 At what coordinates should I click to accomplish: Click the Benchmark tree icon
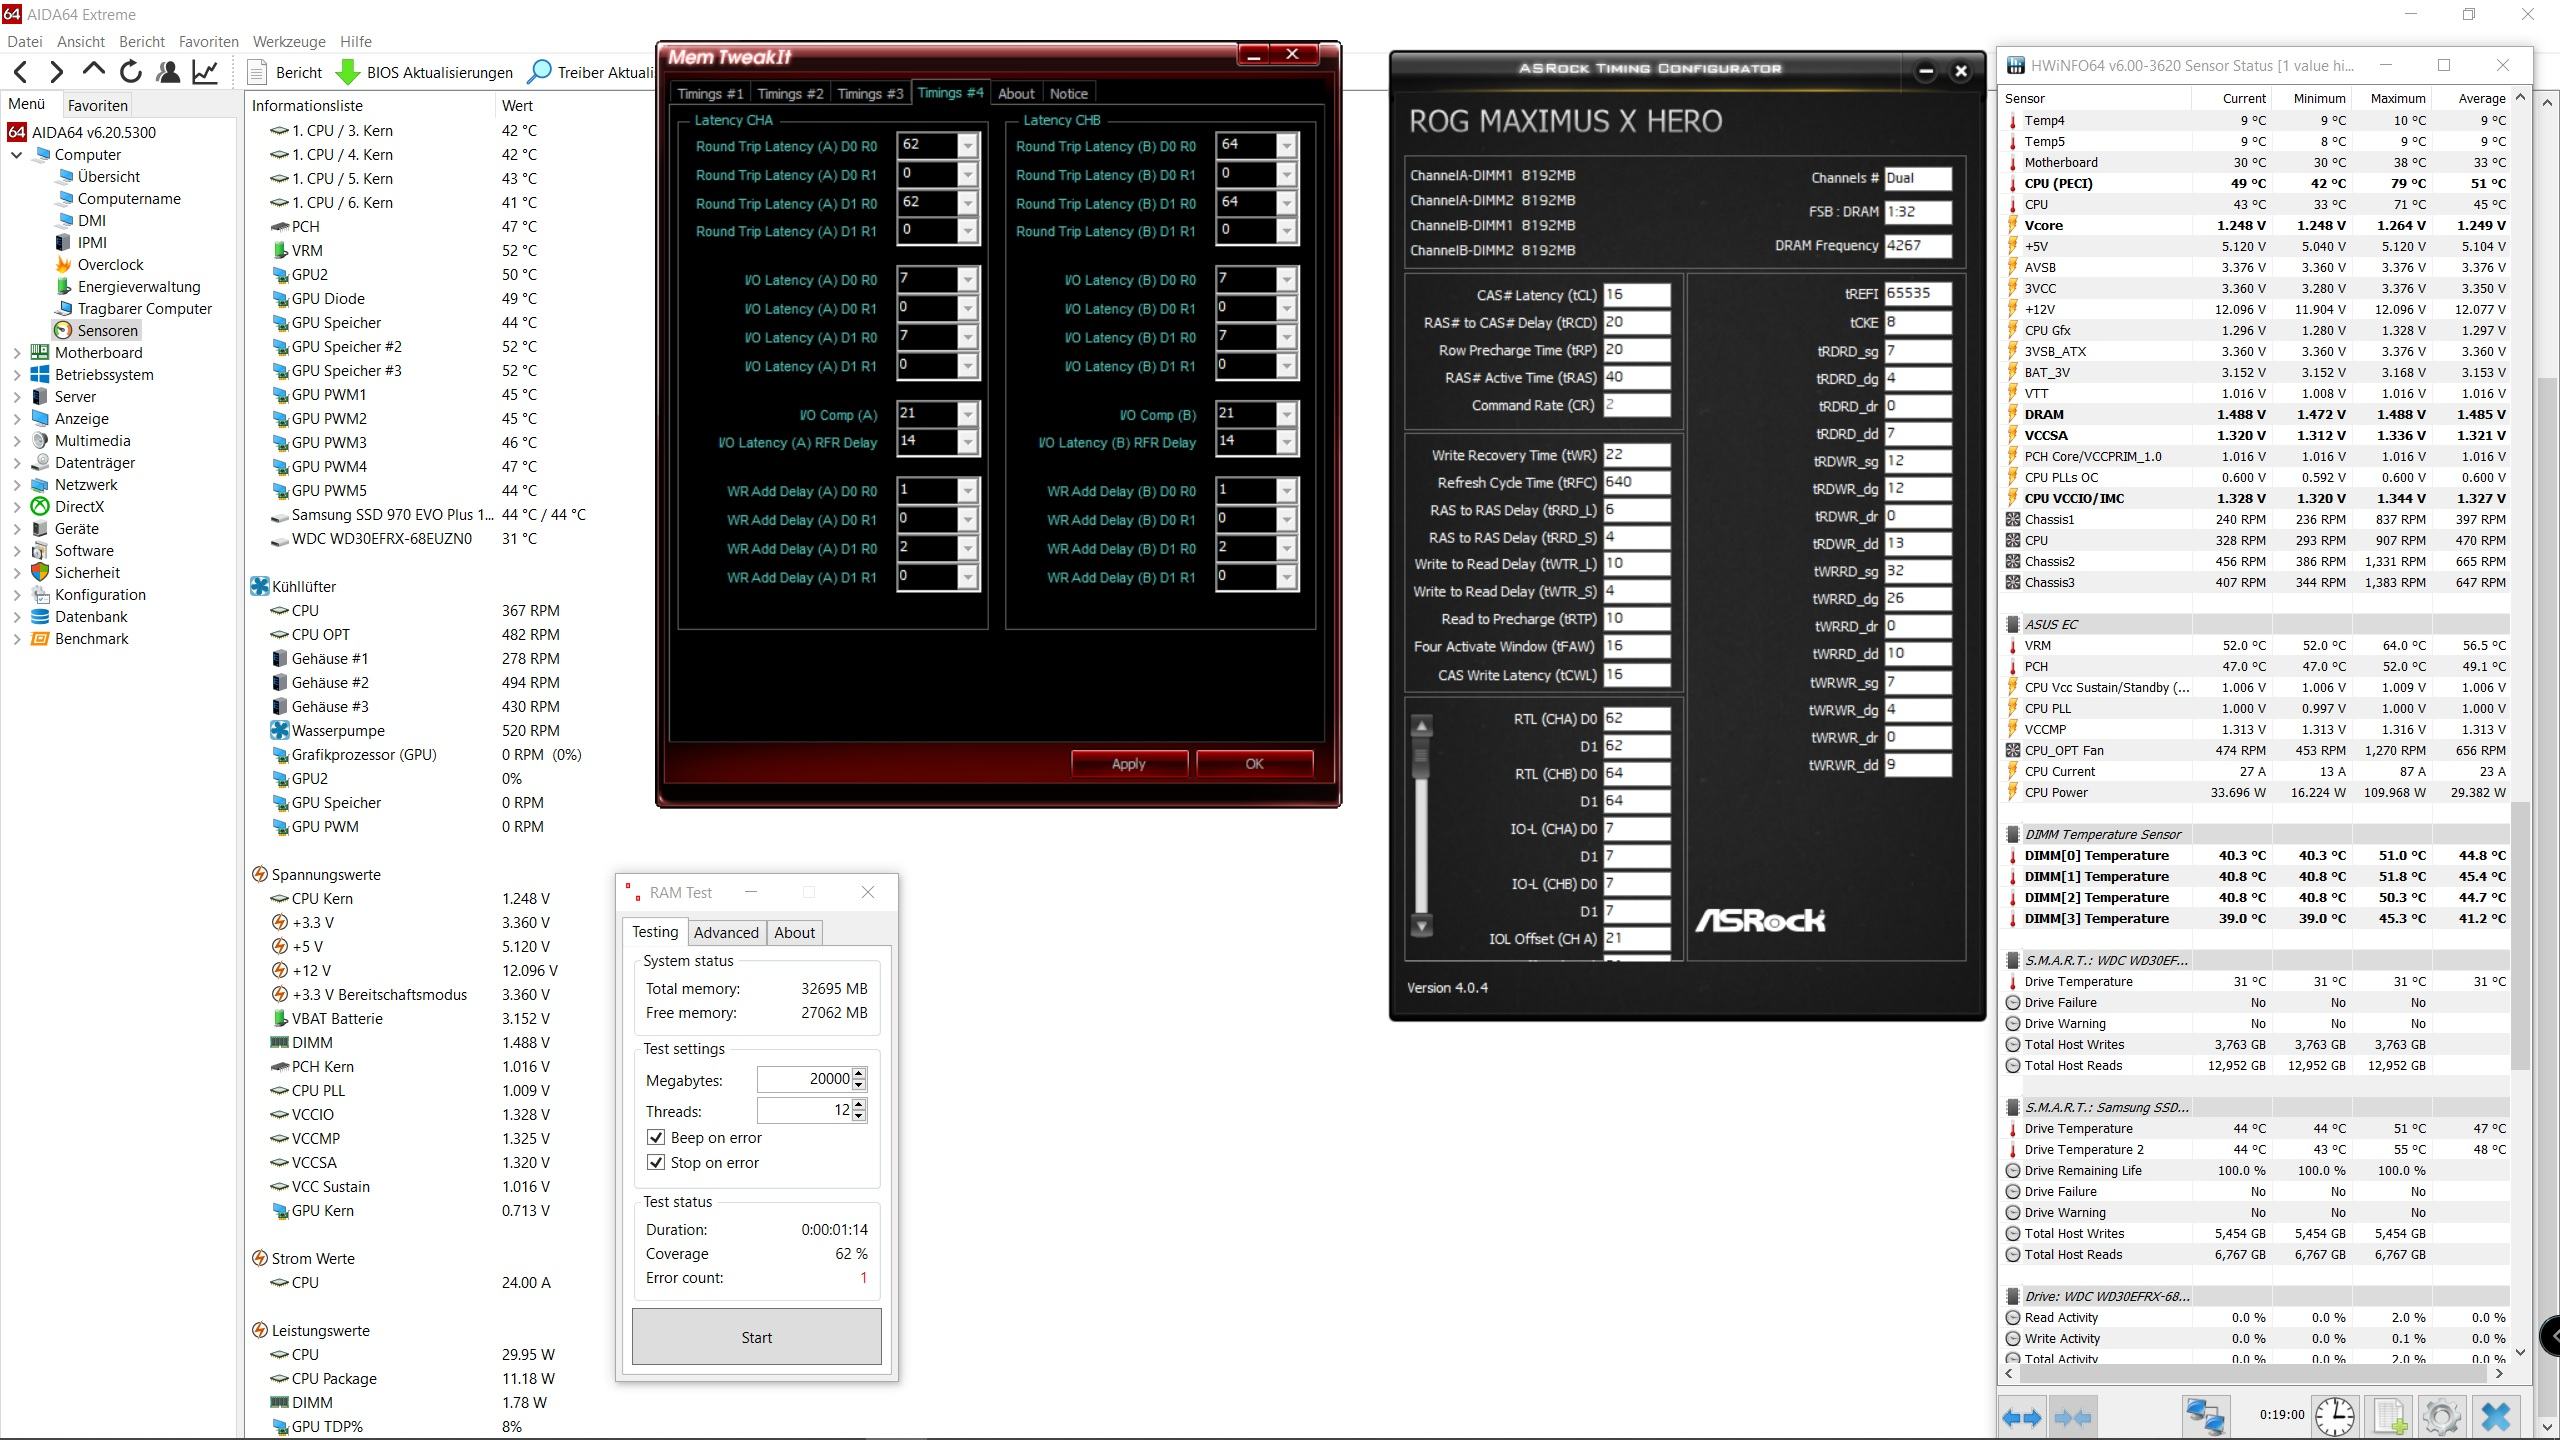point(40,639)
